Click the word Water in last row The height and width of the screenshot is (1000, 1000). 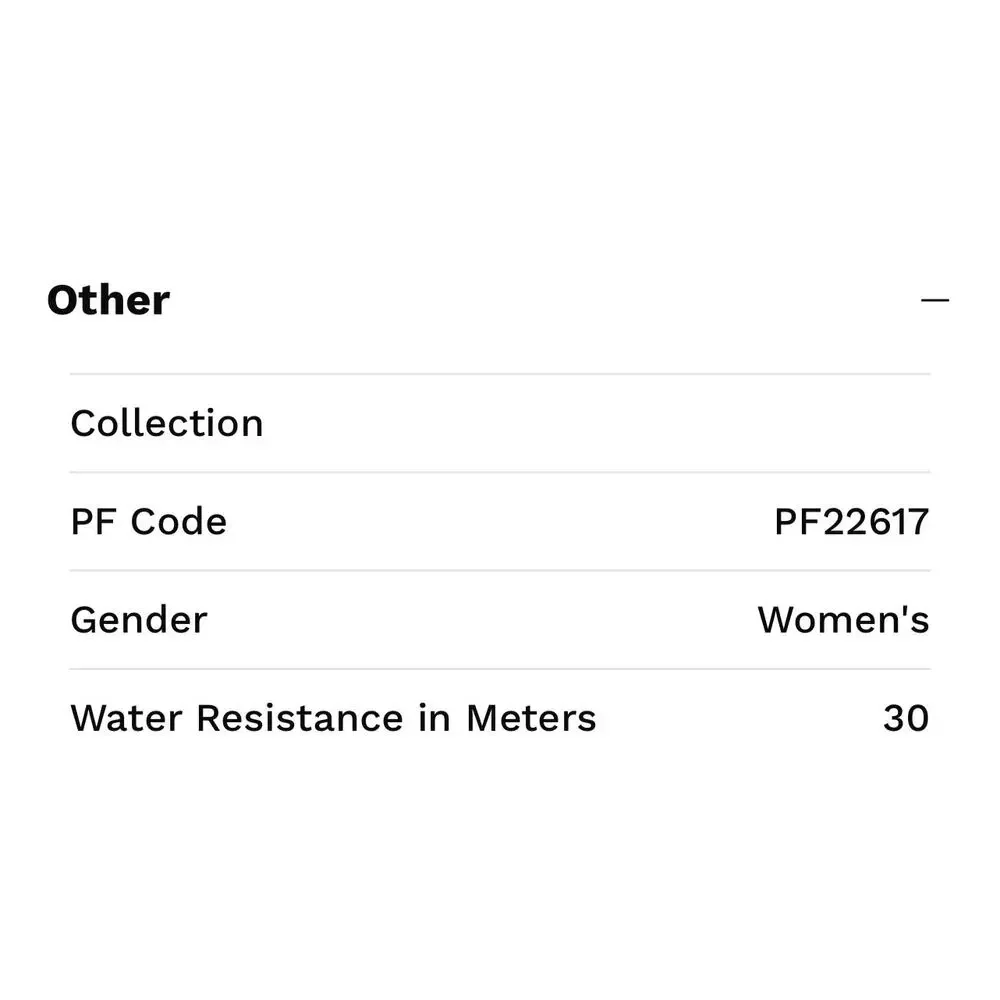[x=126, y=718]
